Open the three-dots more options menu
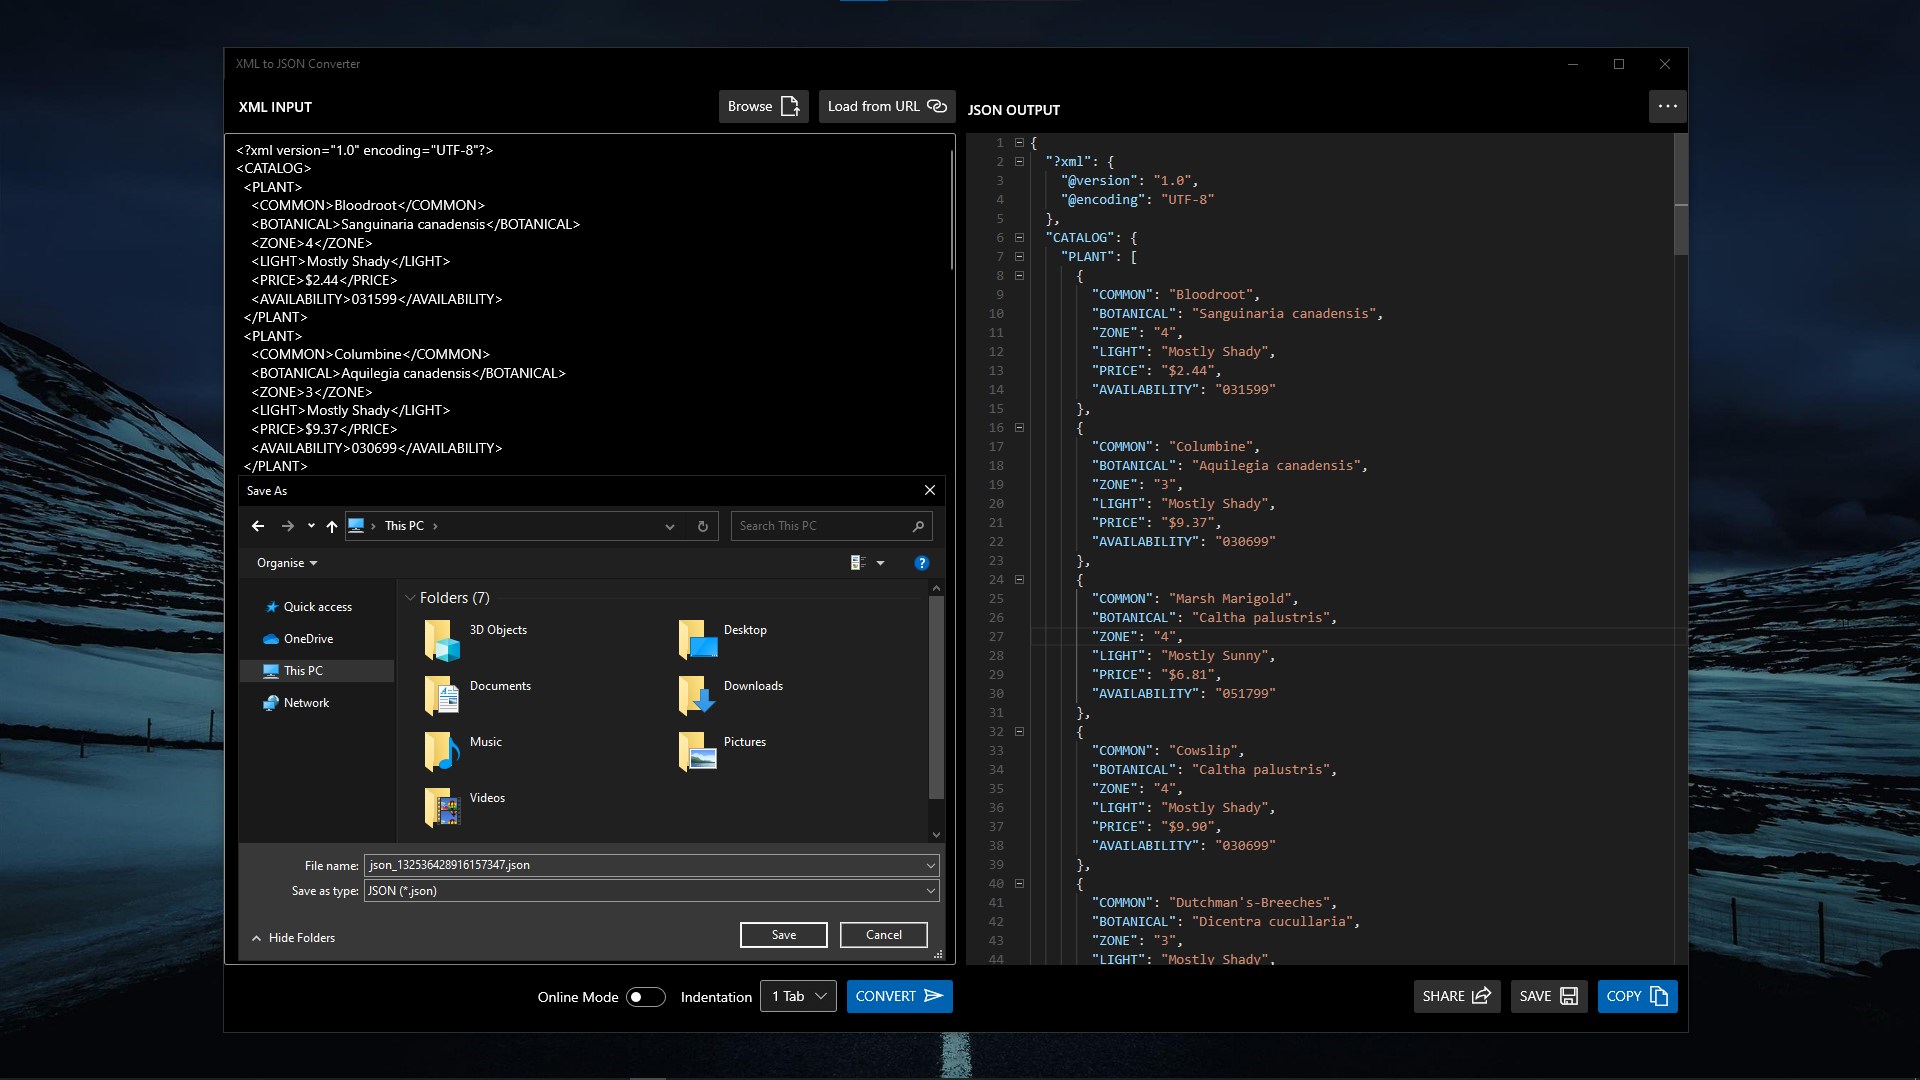Viewport: 1920px width, 1080px height. (1667, 106)
